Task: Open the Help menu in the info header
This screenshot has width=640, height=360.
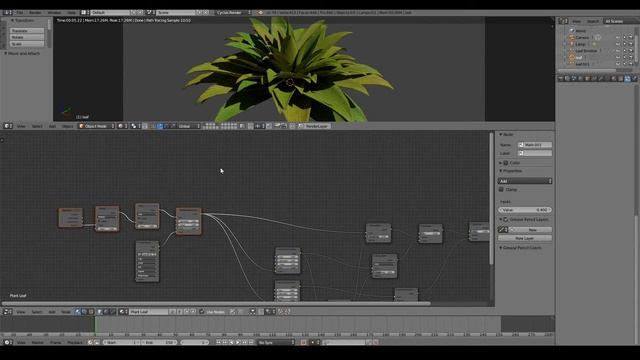Action: click(x=71, y=13)
